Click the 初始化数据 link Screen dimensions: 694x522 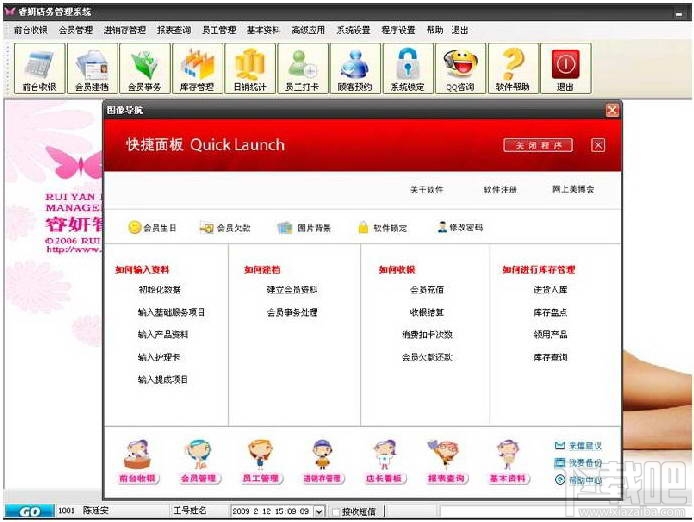coord(159,290)
